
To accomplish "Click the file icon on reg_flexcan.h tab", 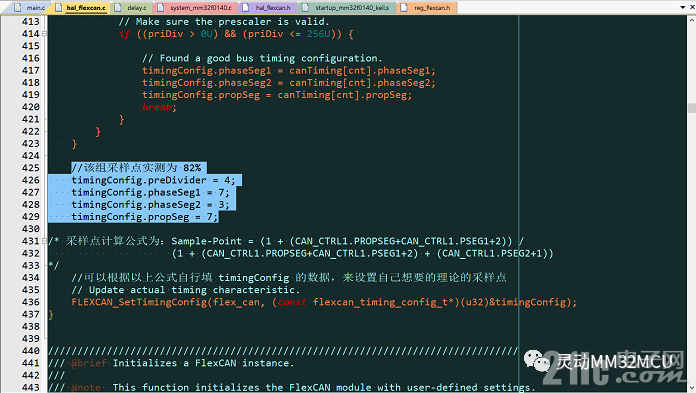I will [x=404, y=8].
